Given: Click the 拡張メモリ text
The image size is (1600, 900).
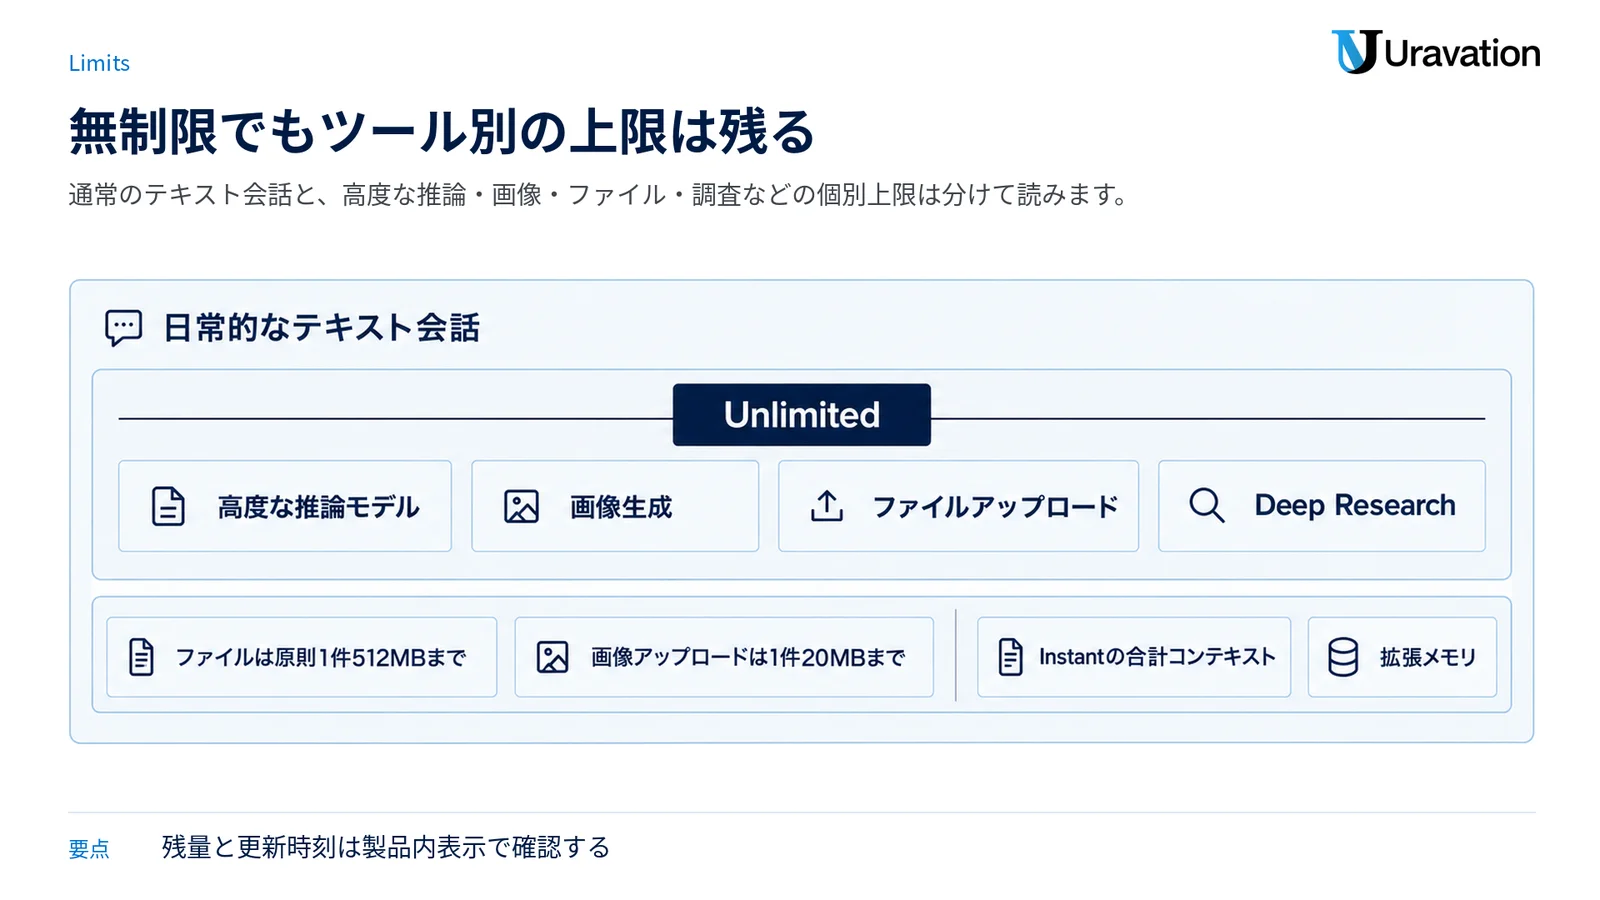Looking at the screenshot, I should tap(1428, 657).
